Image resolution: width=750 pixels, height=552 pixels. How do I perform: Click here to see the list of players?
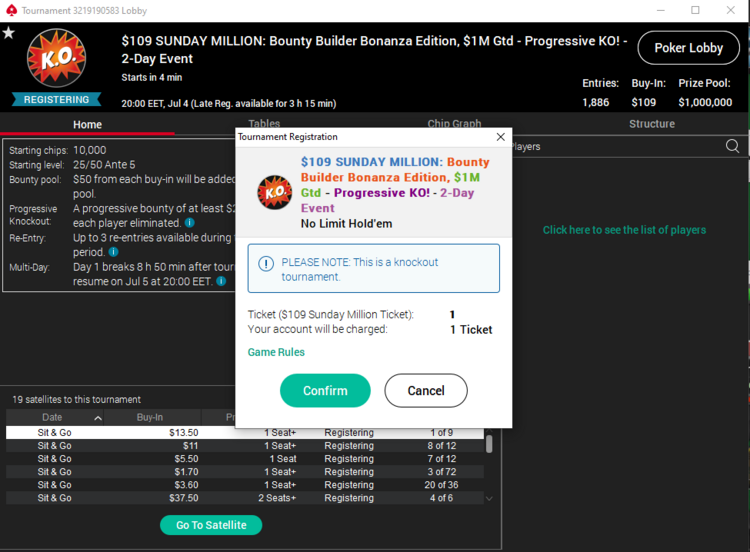tap(624, 230)
